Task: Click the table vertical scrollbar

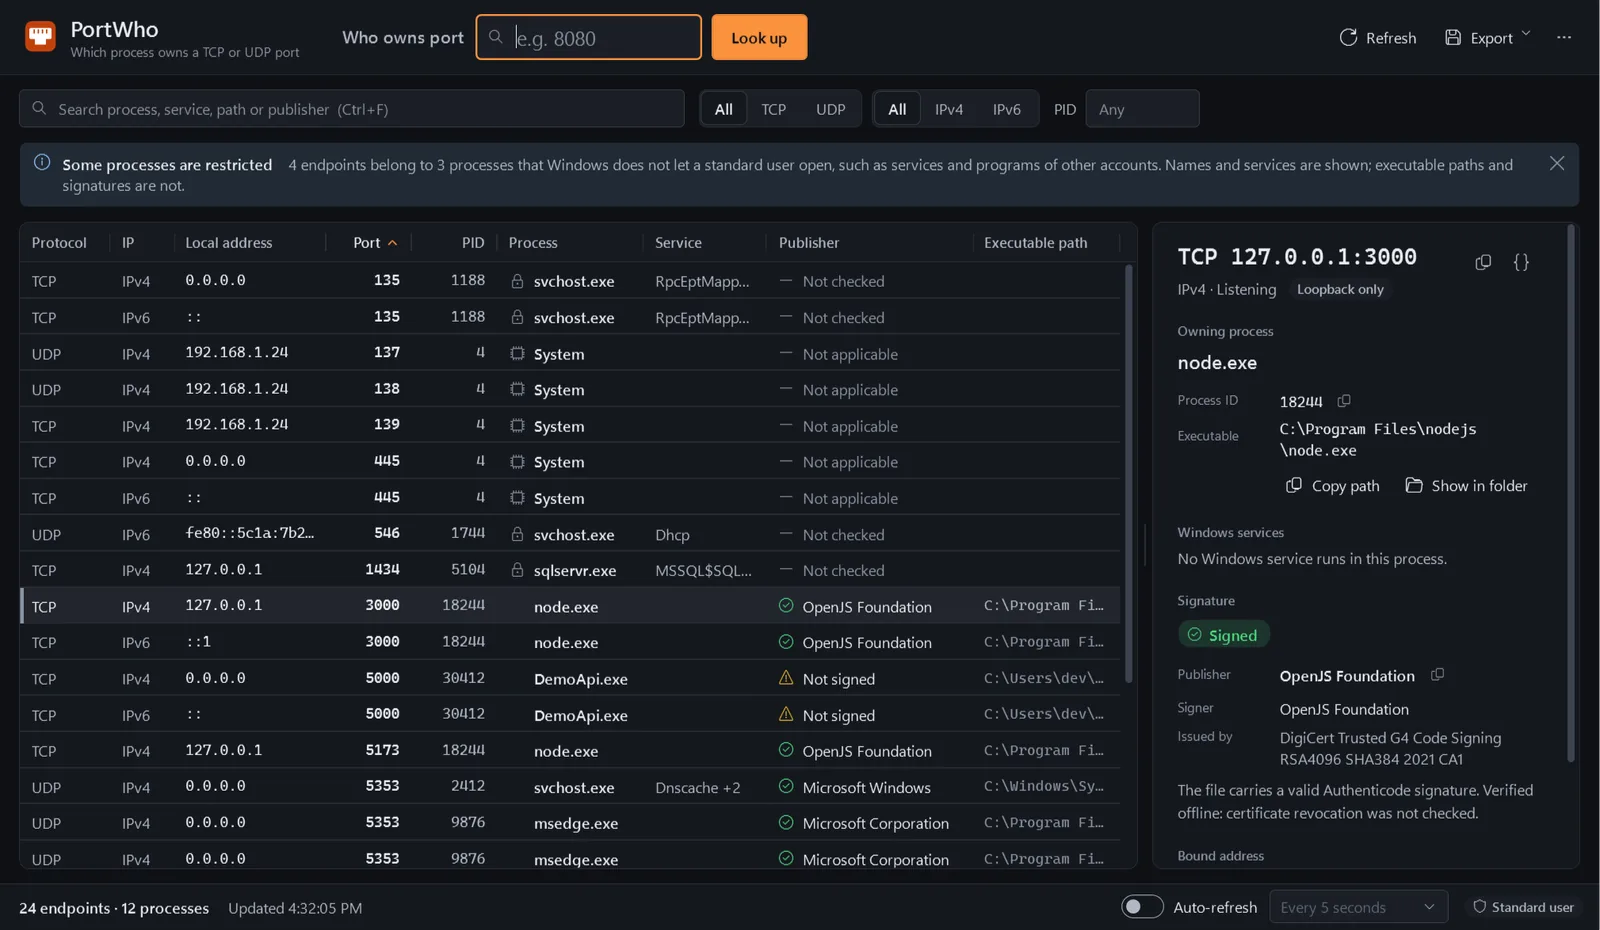Action: [1129, 474]
